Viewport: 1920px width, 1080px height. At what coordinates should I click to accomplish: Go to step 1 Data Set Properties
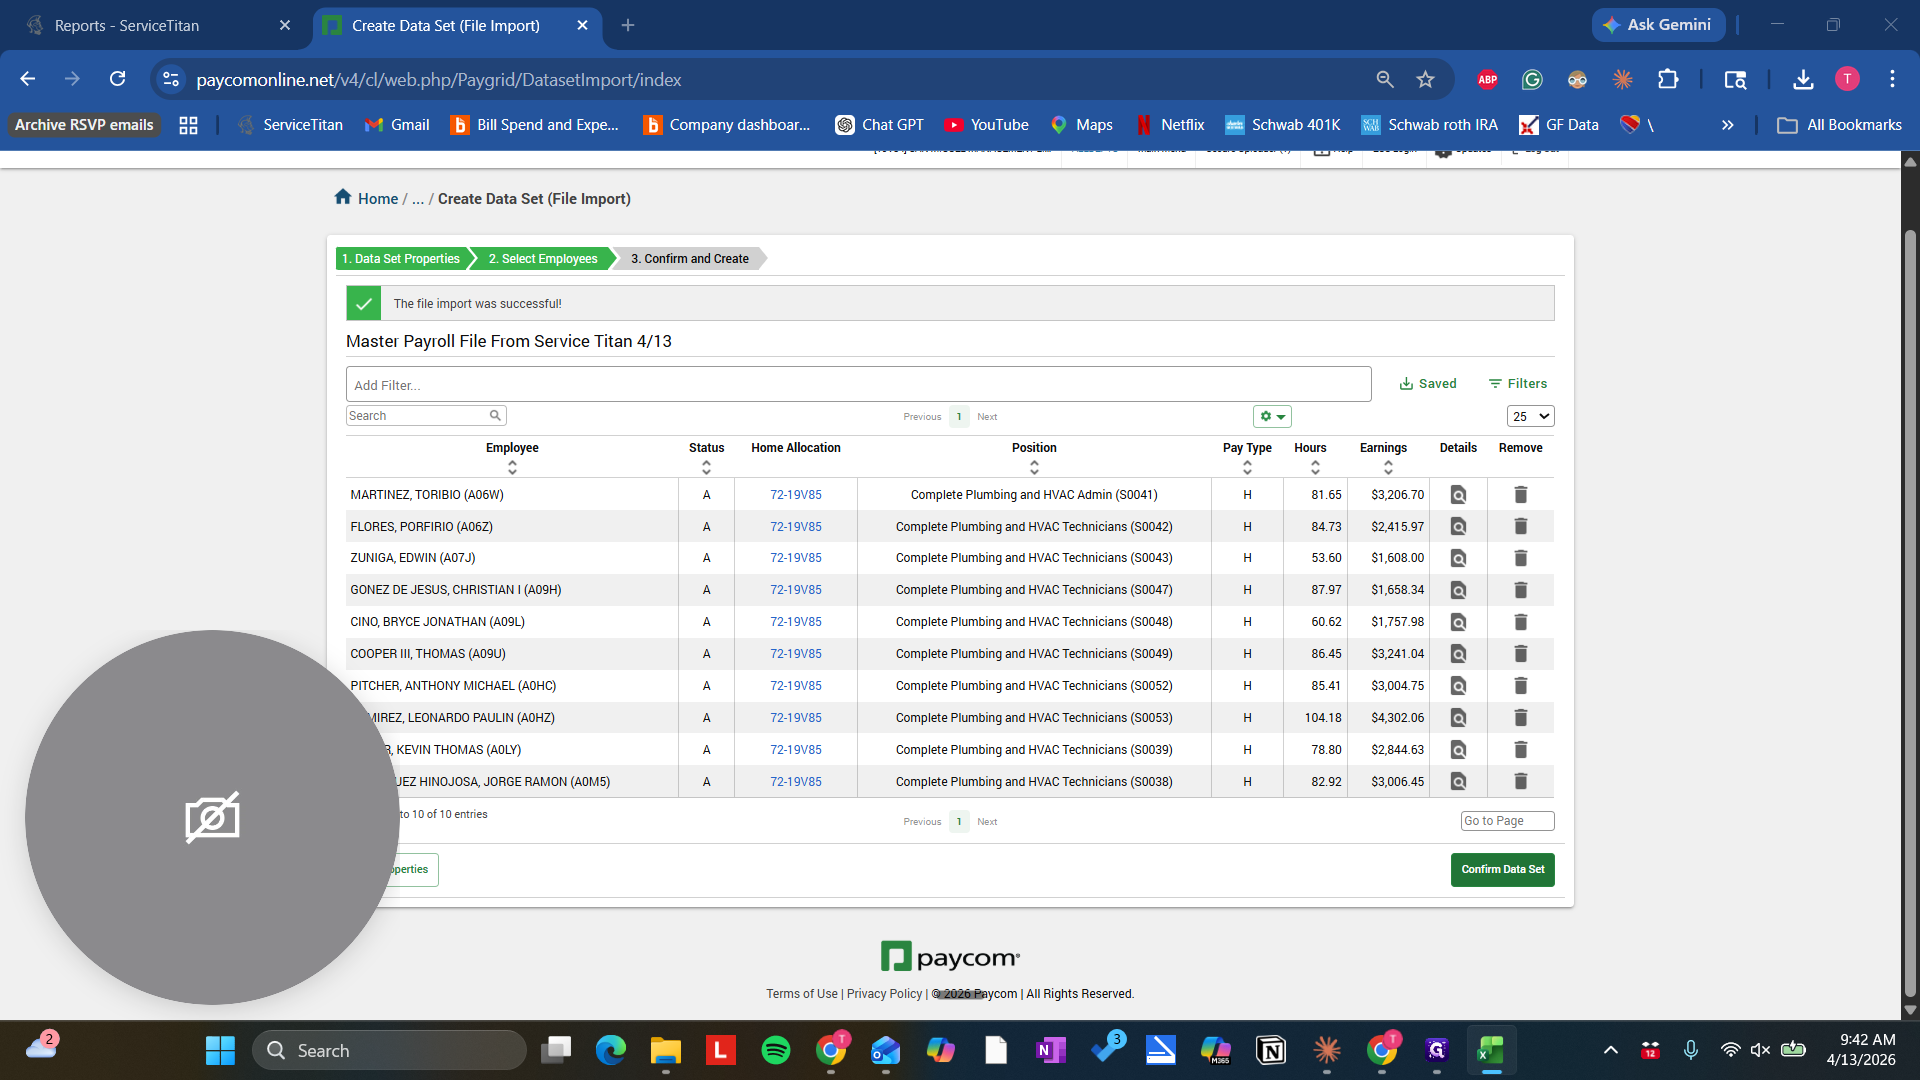click(400, 258)
